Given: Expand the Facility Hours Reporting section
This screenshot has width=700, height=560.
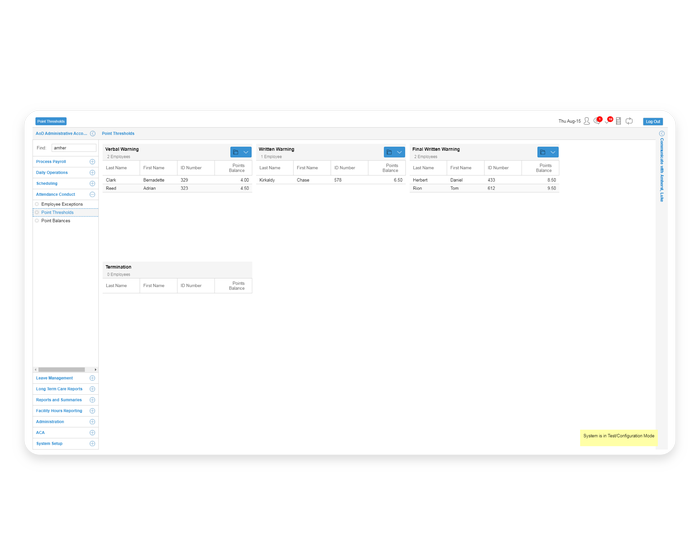Looking at the screenshot, I should pos(92,411).
